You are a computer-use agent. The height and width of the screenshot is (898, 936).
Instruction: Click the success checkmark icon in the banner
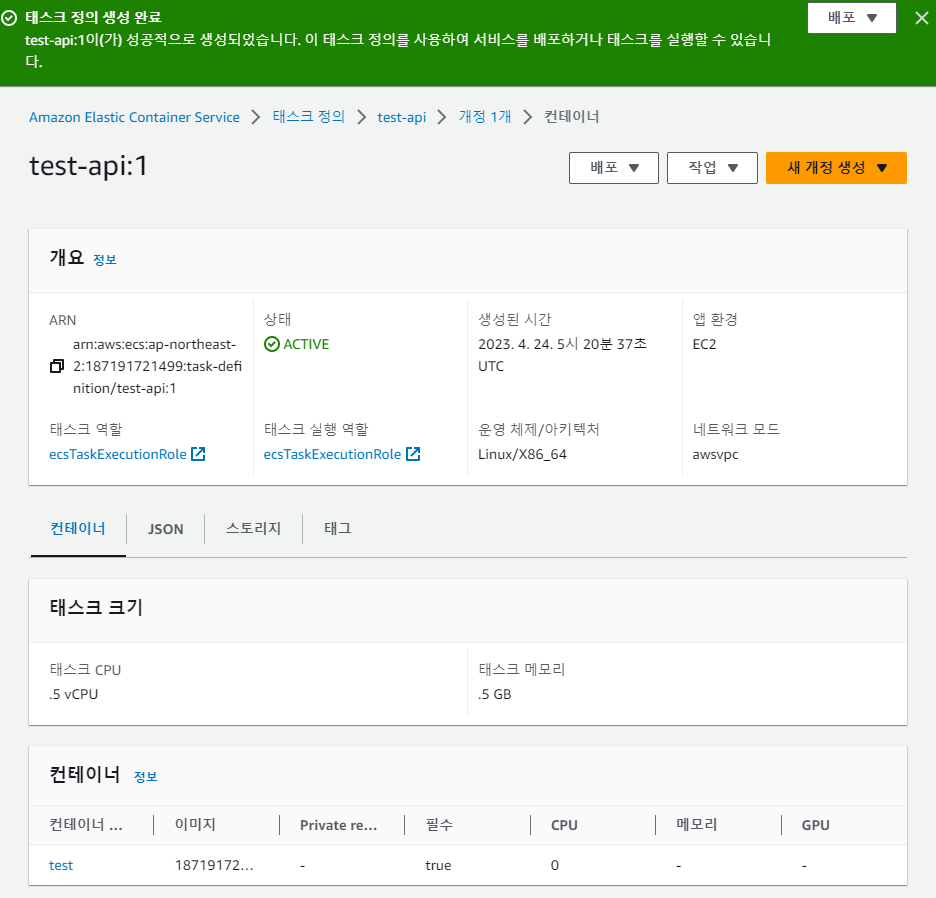[9, 18]
